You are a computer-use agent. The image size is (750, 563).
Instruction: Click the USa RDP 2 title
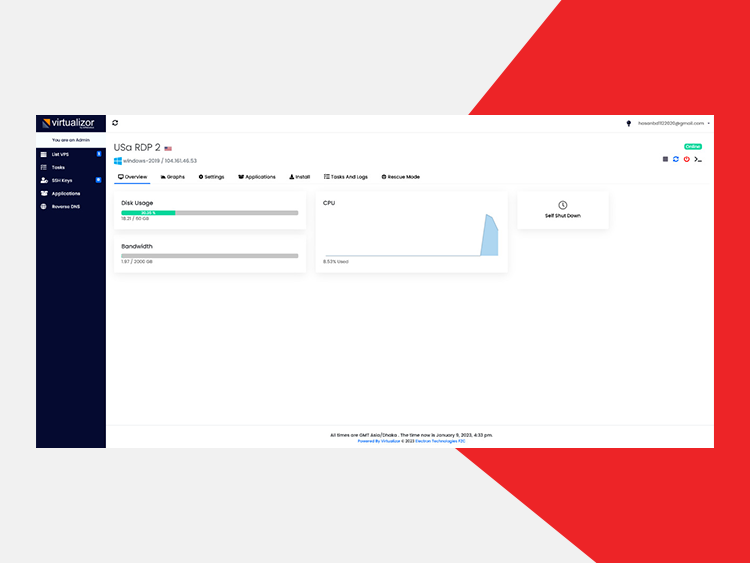pyautogui.click(x=137, y=147)
